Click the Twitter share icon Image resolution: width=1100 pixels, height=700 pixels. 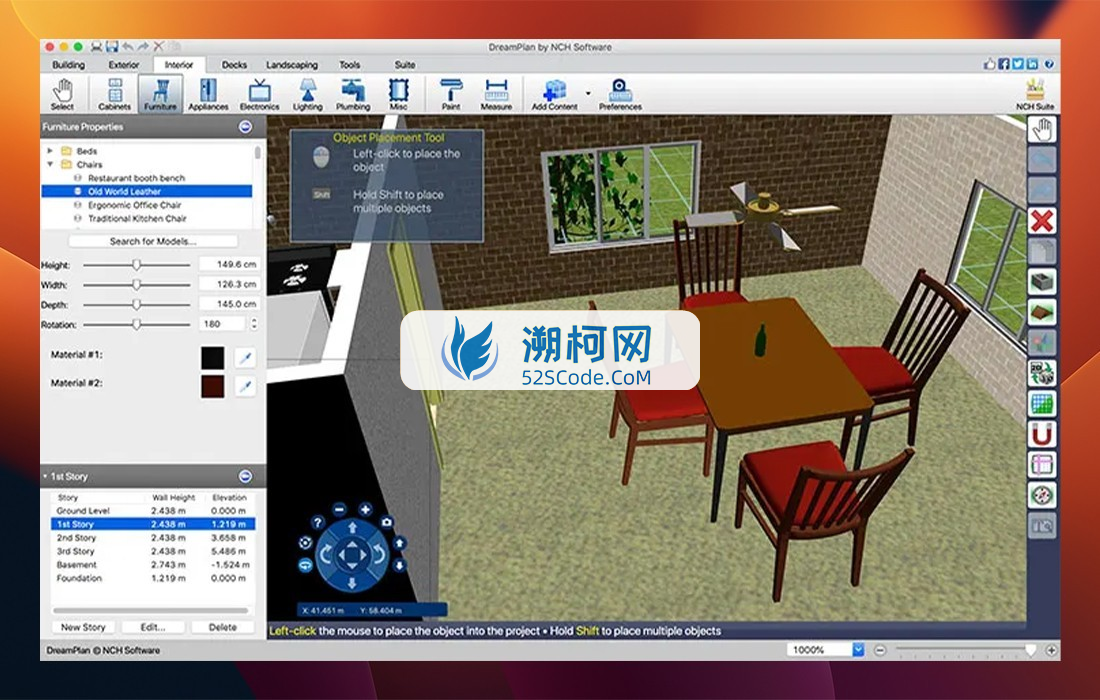[1018, 64]
